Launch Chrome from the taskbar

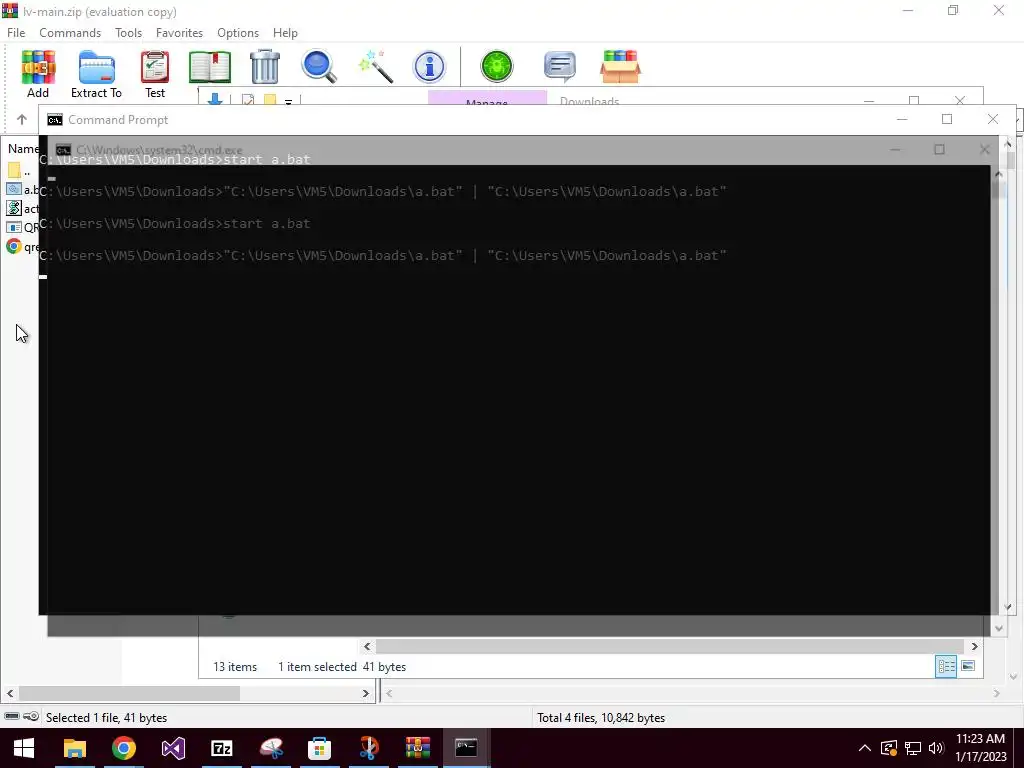[123, 748]
